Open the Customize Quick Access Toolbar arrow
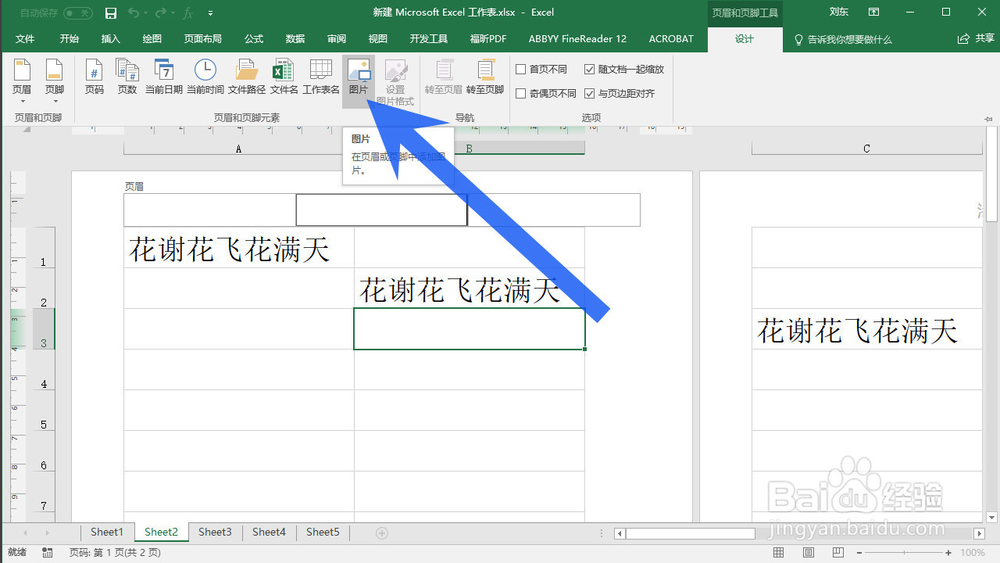 210,13
